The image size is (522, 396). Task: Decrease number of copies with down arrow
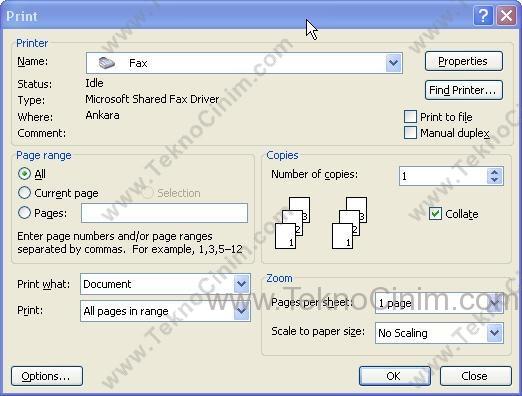click(x=495, y=180)
